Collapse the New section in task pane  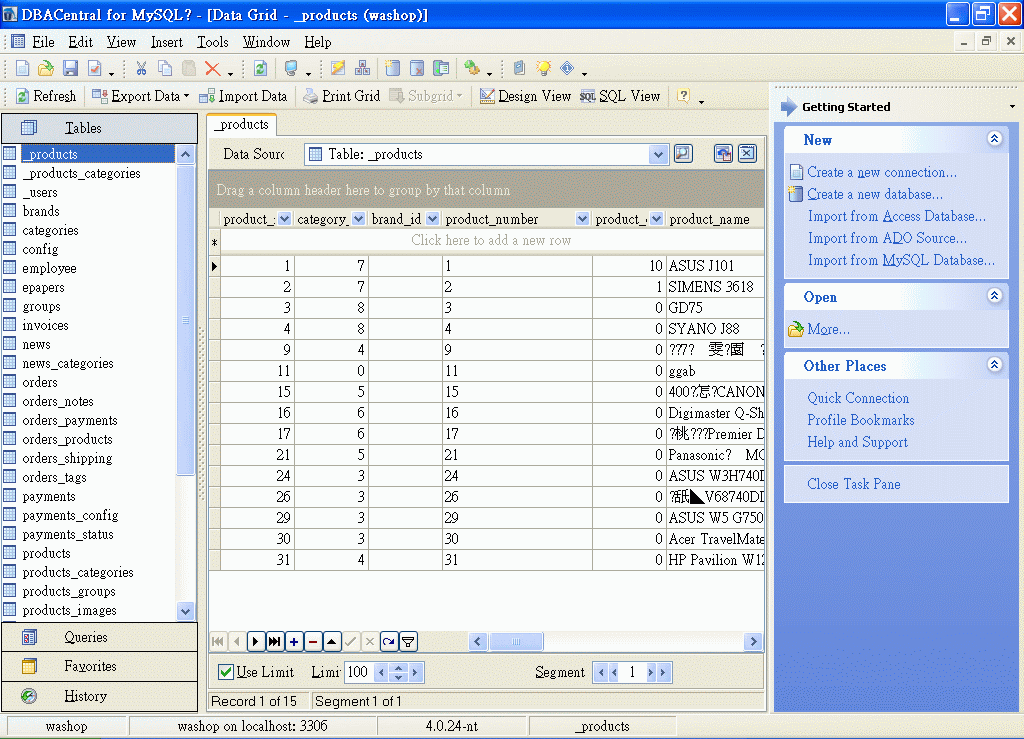click(994, 140)
